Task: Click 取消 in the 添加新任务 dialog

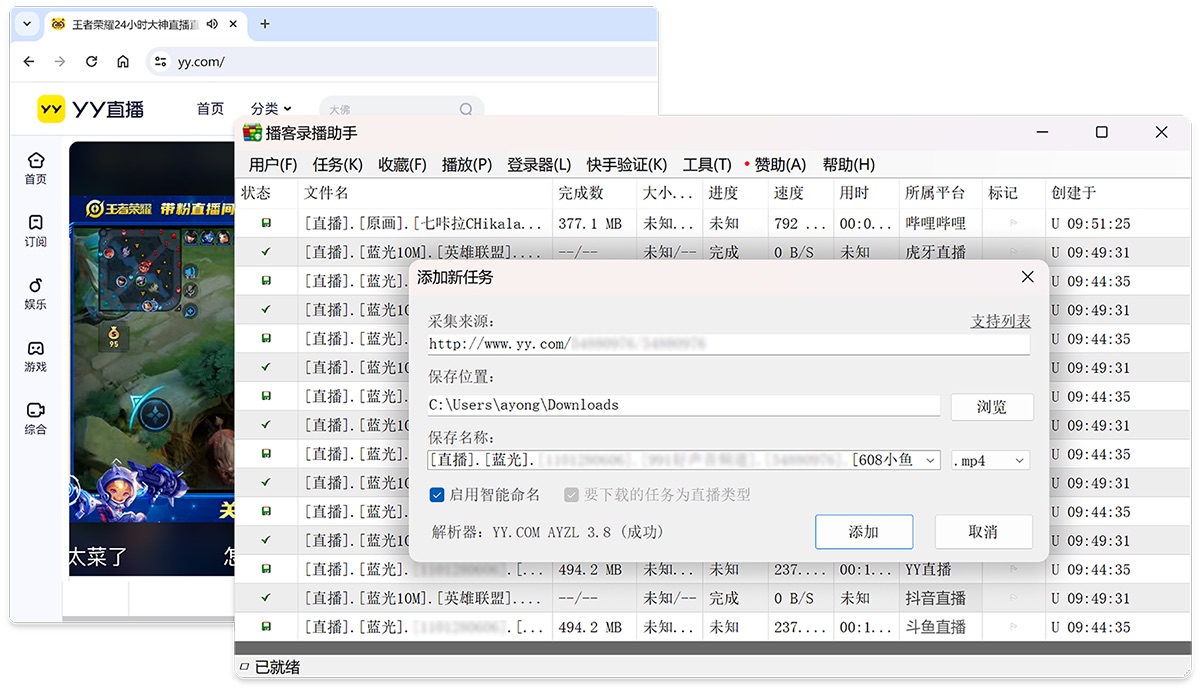Action: pos(983,532)
